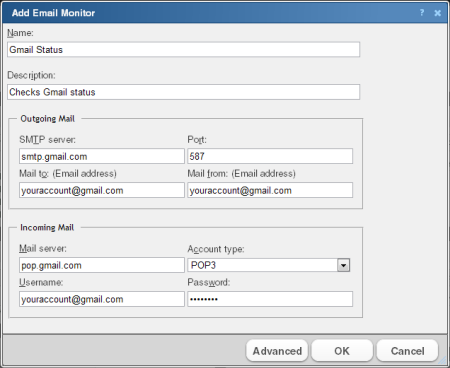Focus the Password field
Image resolution: width=450 pixels, height=368 pixels.
click(x=270, y=299)
